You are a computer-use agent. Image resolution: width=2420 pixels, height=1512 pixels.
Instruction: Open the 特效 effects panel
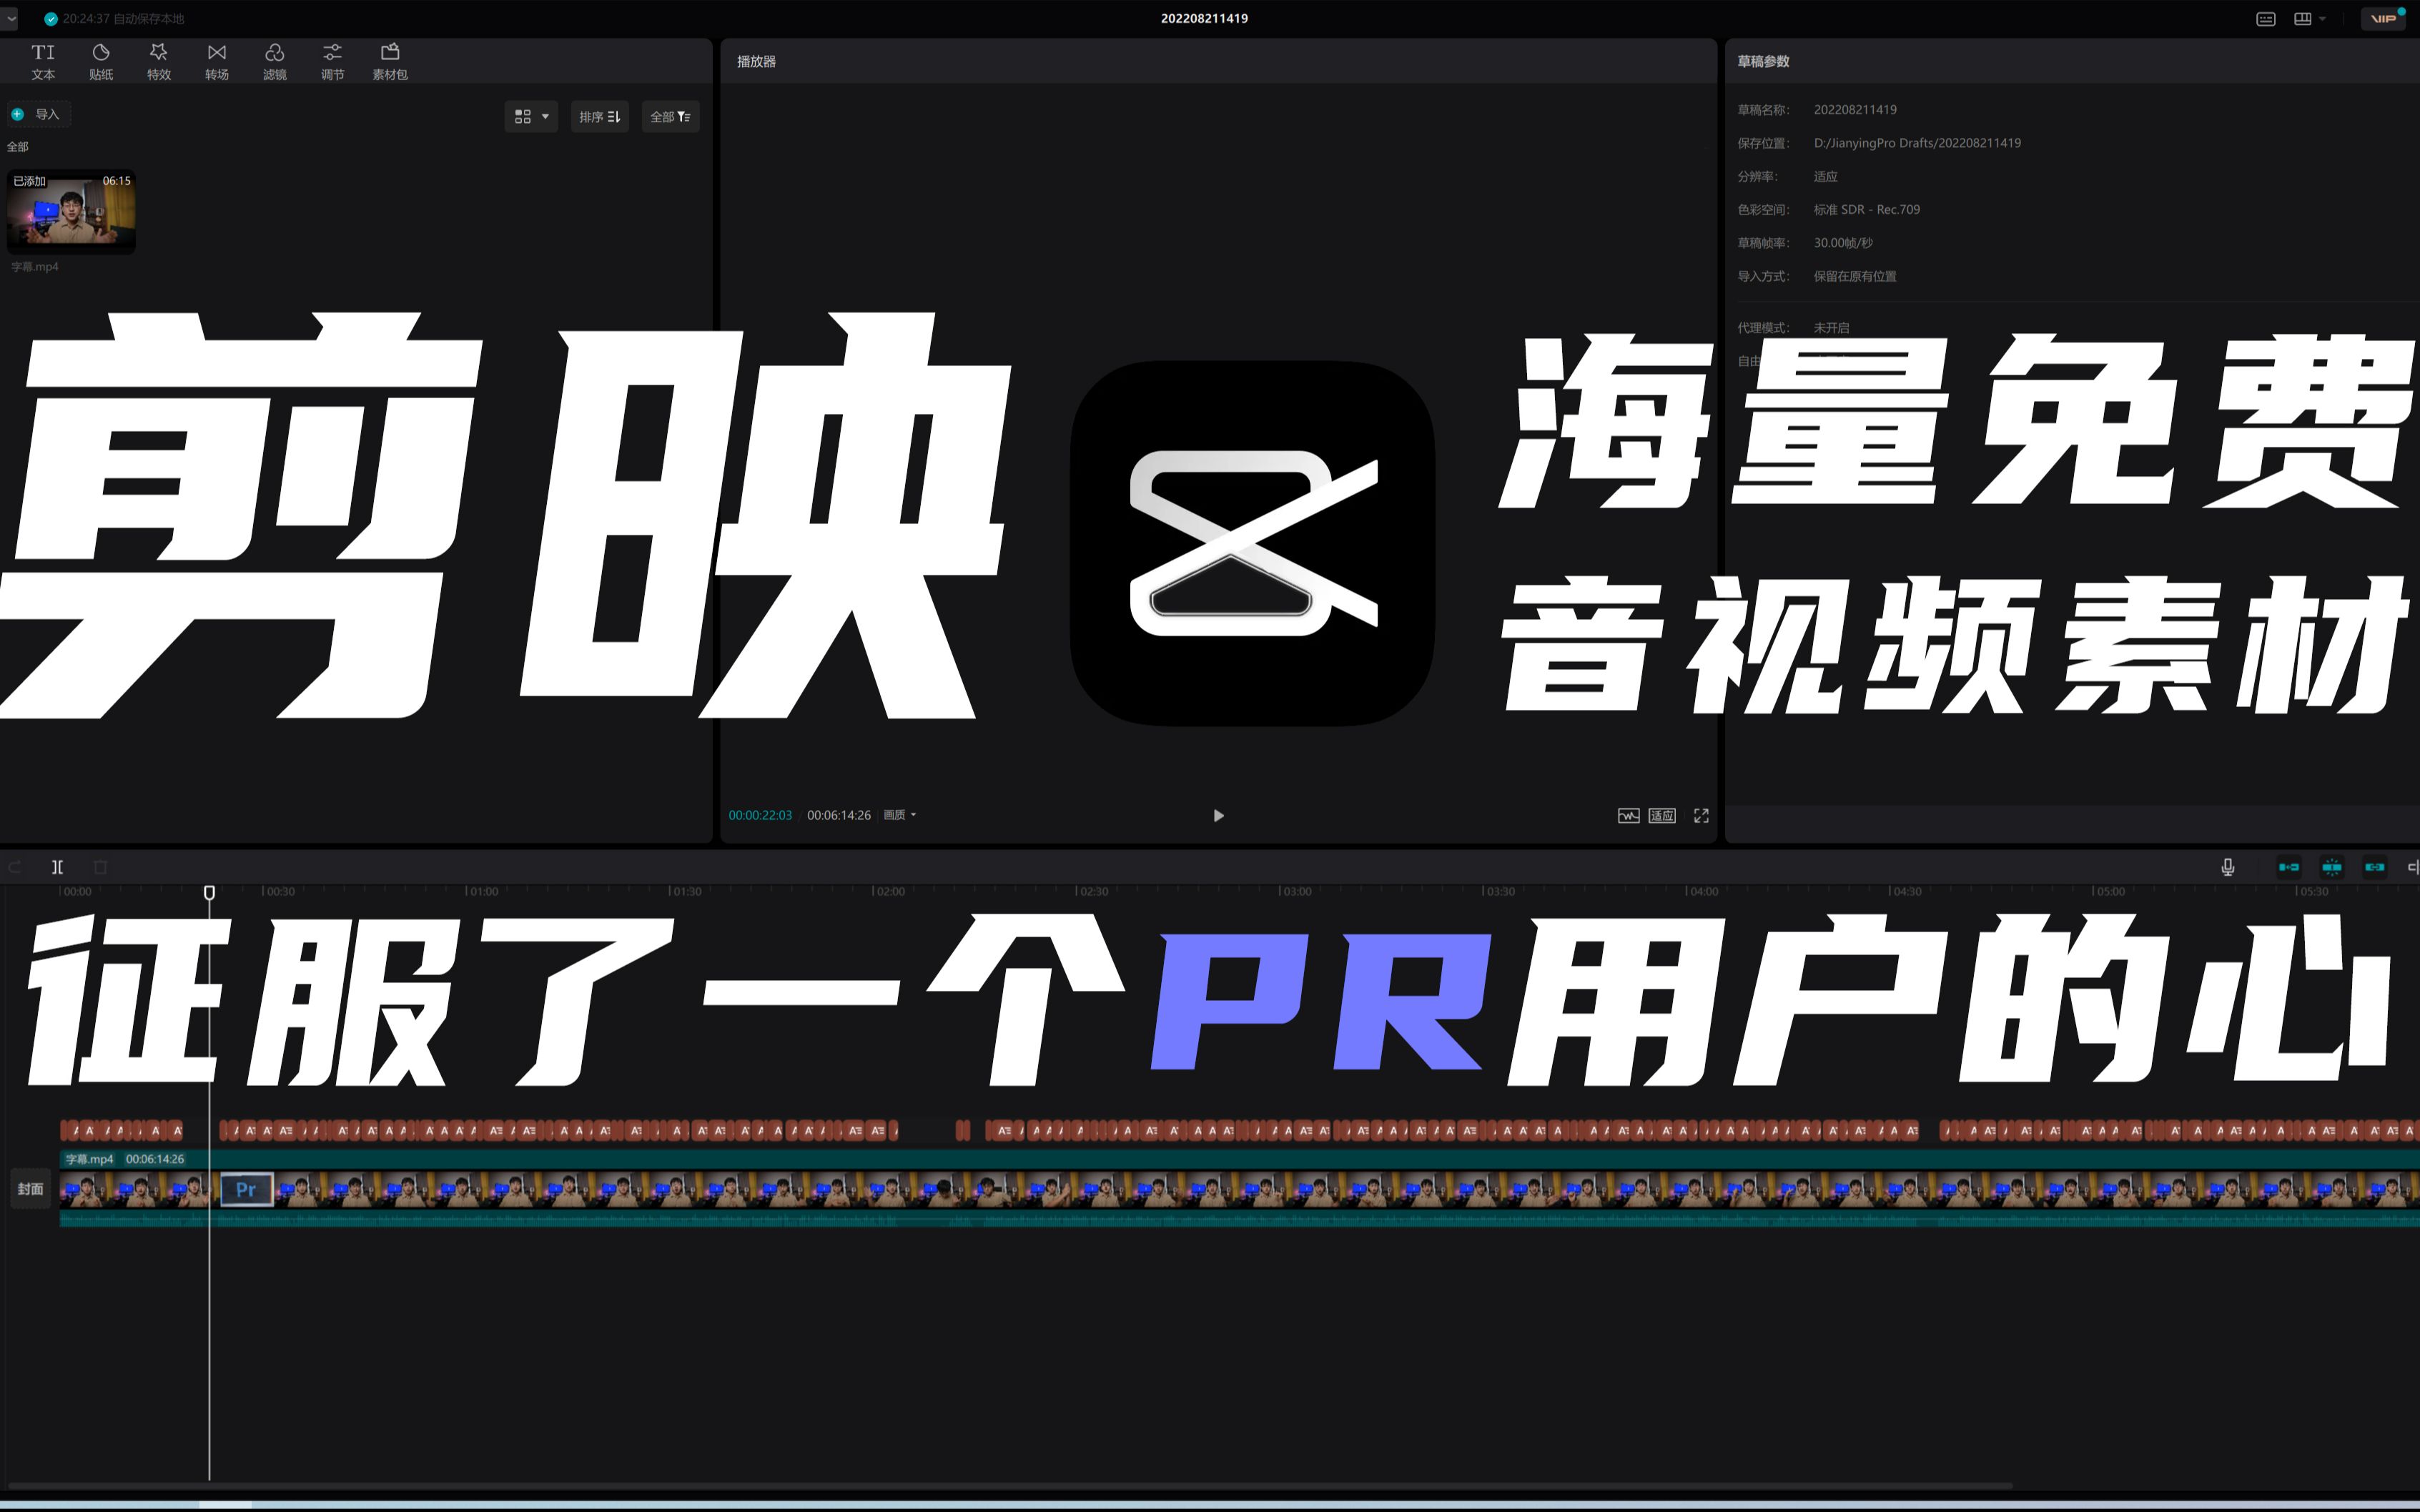click(x=159, y=61)
